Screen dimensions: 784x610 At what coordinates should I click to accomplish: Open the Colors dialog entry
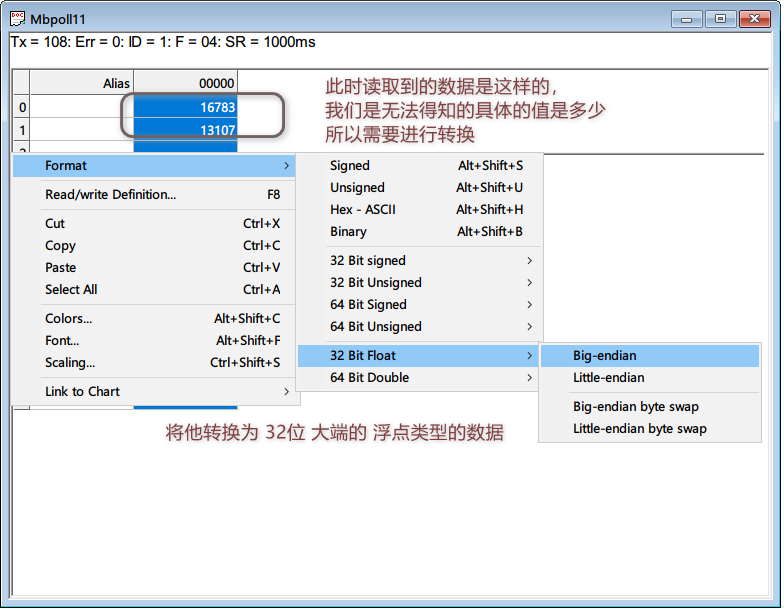click(154, 318)
